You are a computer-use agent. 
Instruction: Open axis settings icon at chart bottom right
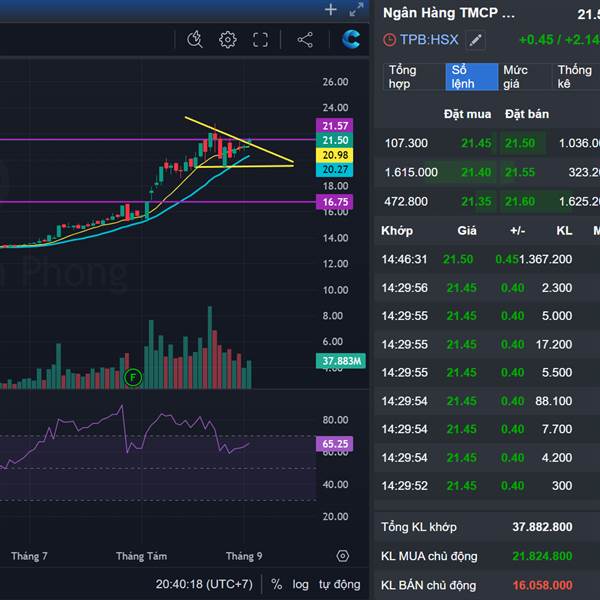342,556
